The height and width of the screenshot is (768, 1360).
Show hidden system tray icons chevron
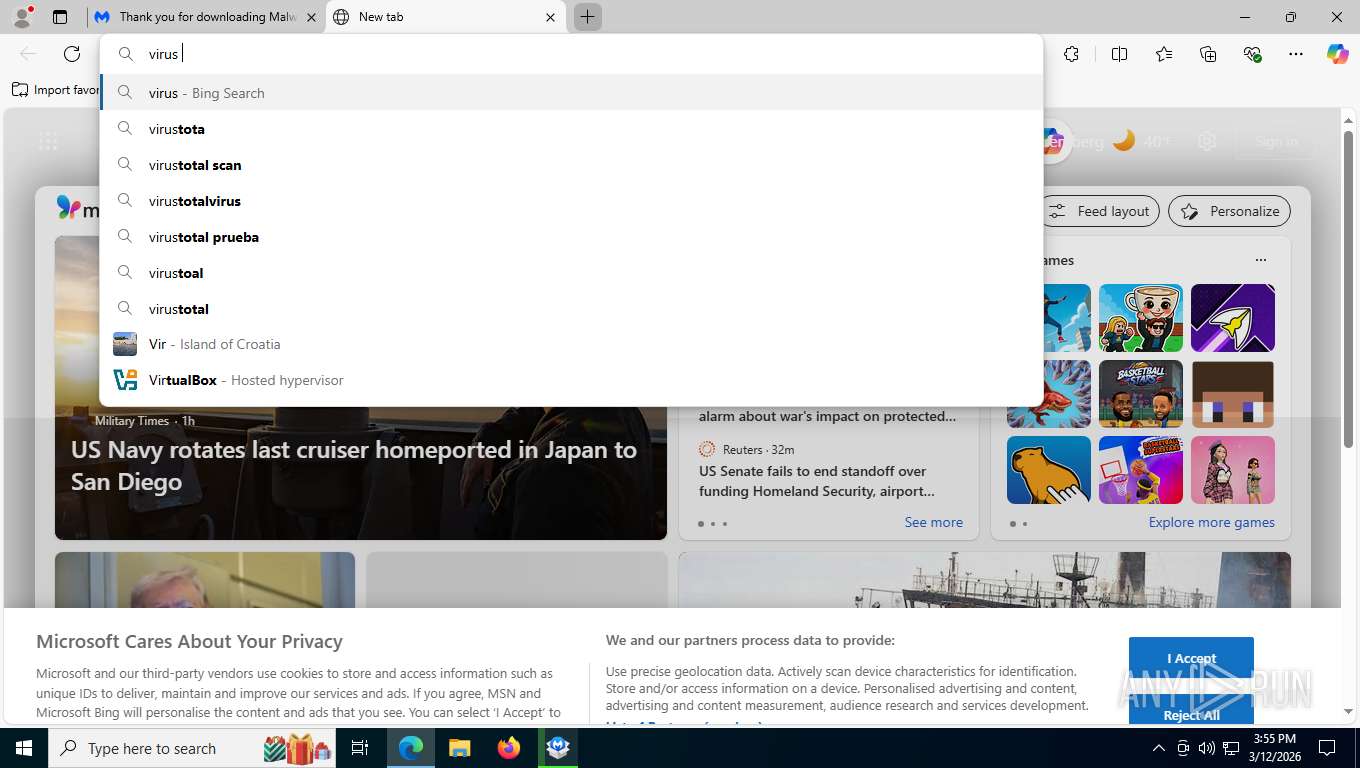coord(1159,748)
